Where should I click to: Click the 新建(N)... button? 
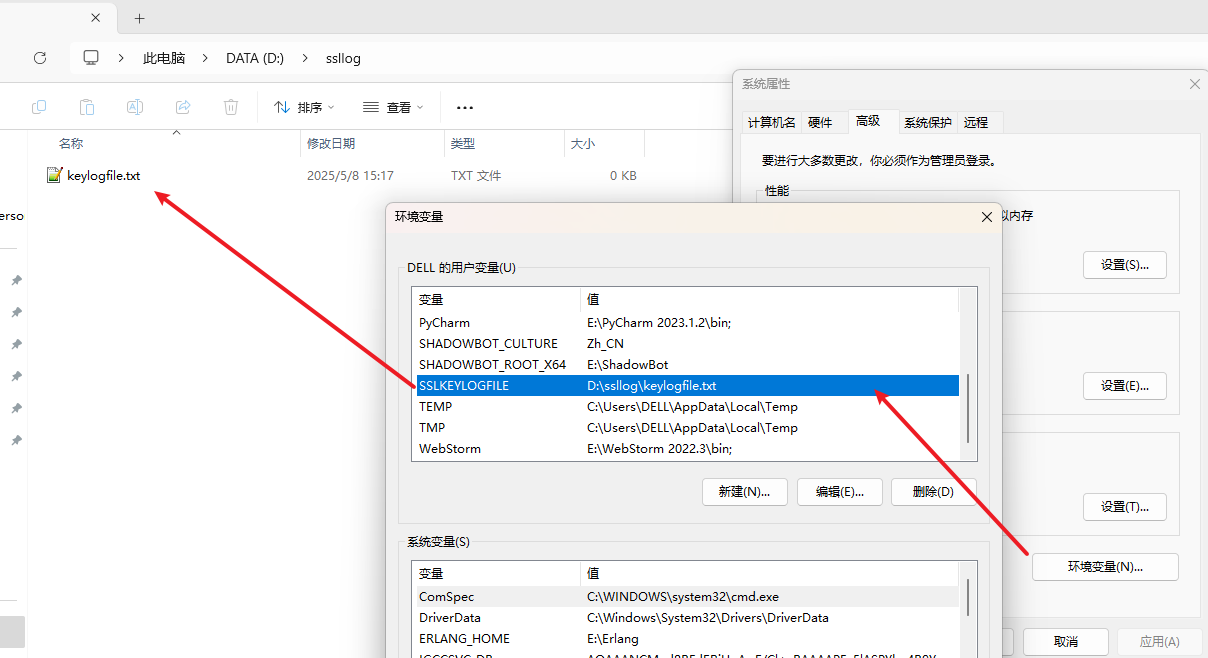click(744, 491)
